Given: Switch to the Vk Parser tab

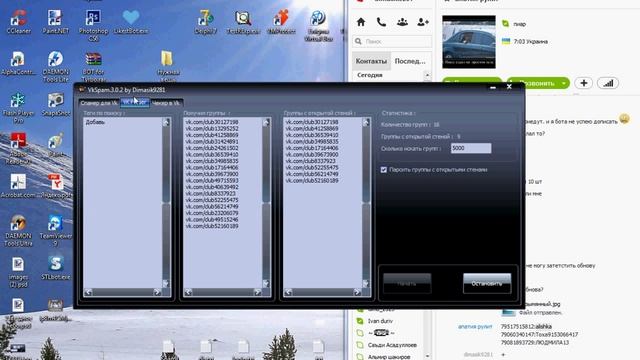Looking at the screenshot, I should pyautogui.click(x=135, y=102).
